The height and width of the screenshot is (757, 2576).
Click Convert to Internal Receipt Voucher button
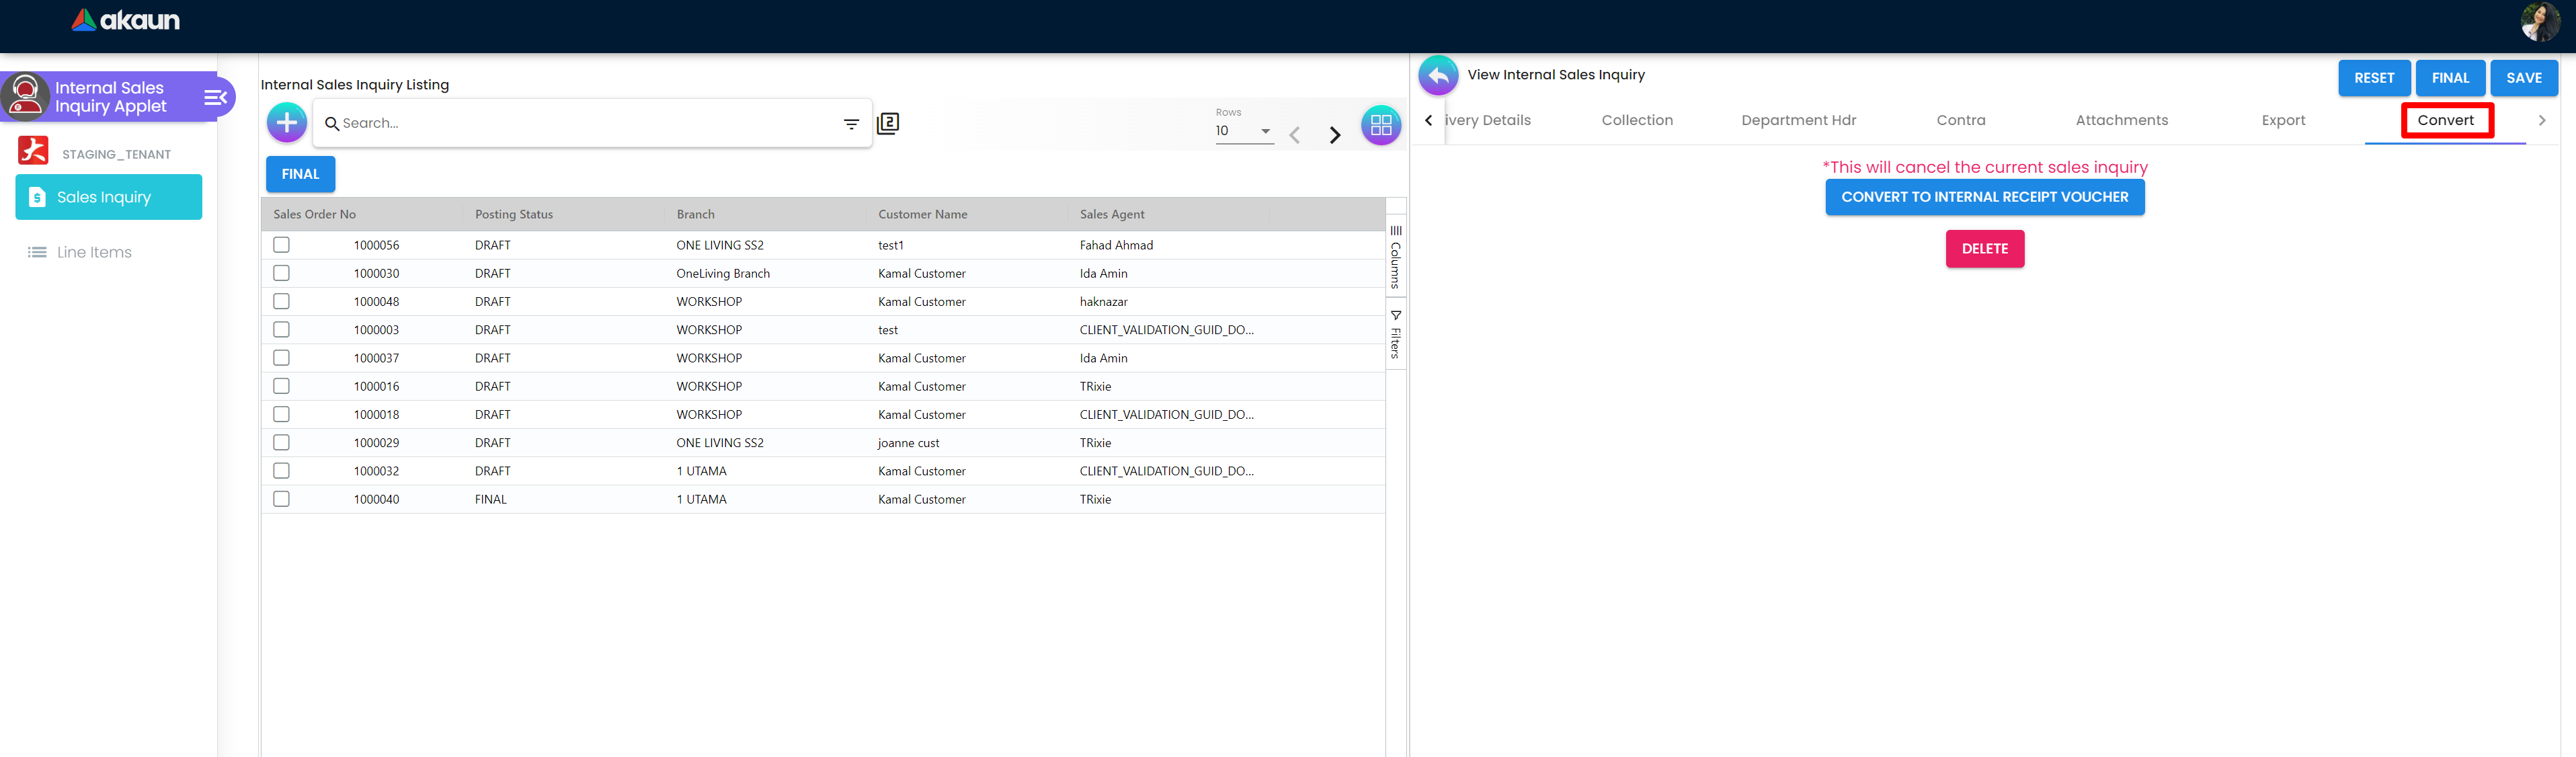pyautogui.click(x=1984, y=197)
